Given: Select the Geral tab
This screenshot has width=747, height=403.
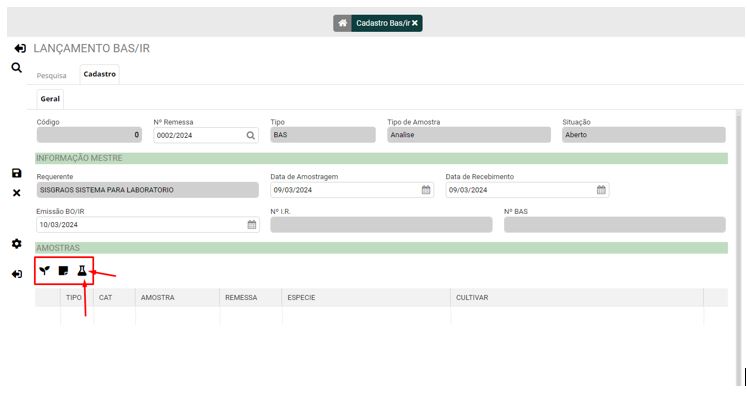Looking at the screenshot, I should tap(50, 99).
